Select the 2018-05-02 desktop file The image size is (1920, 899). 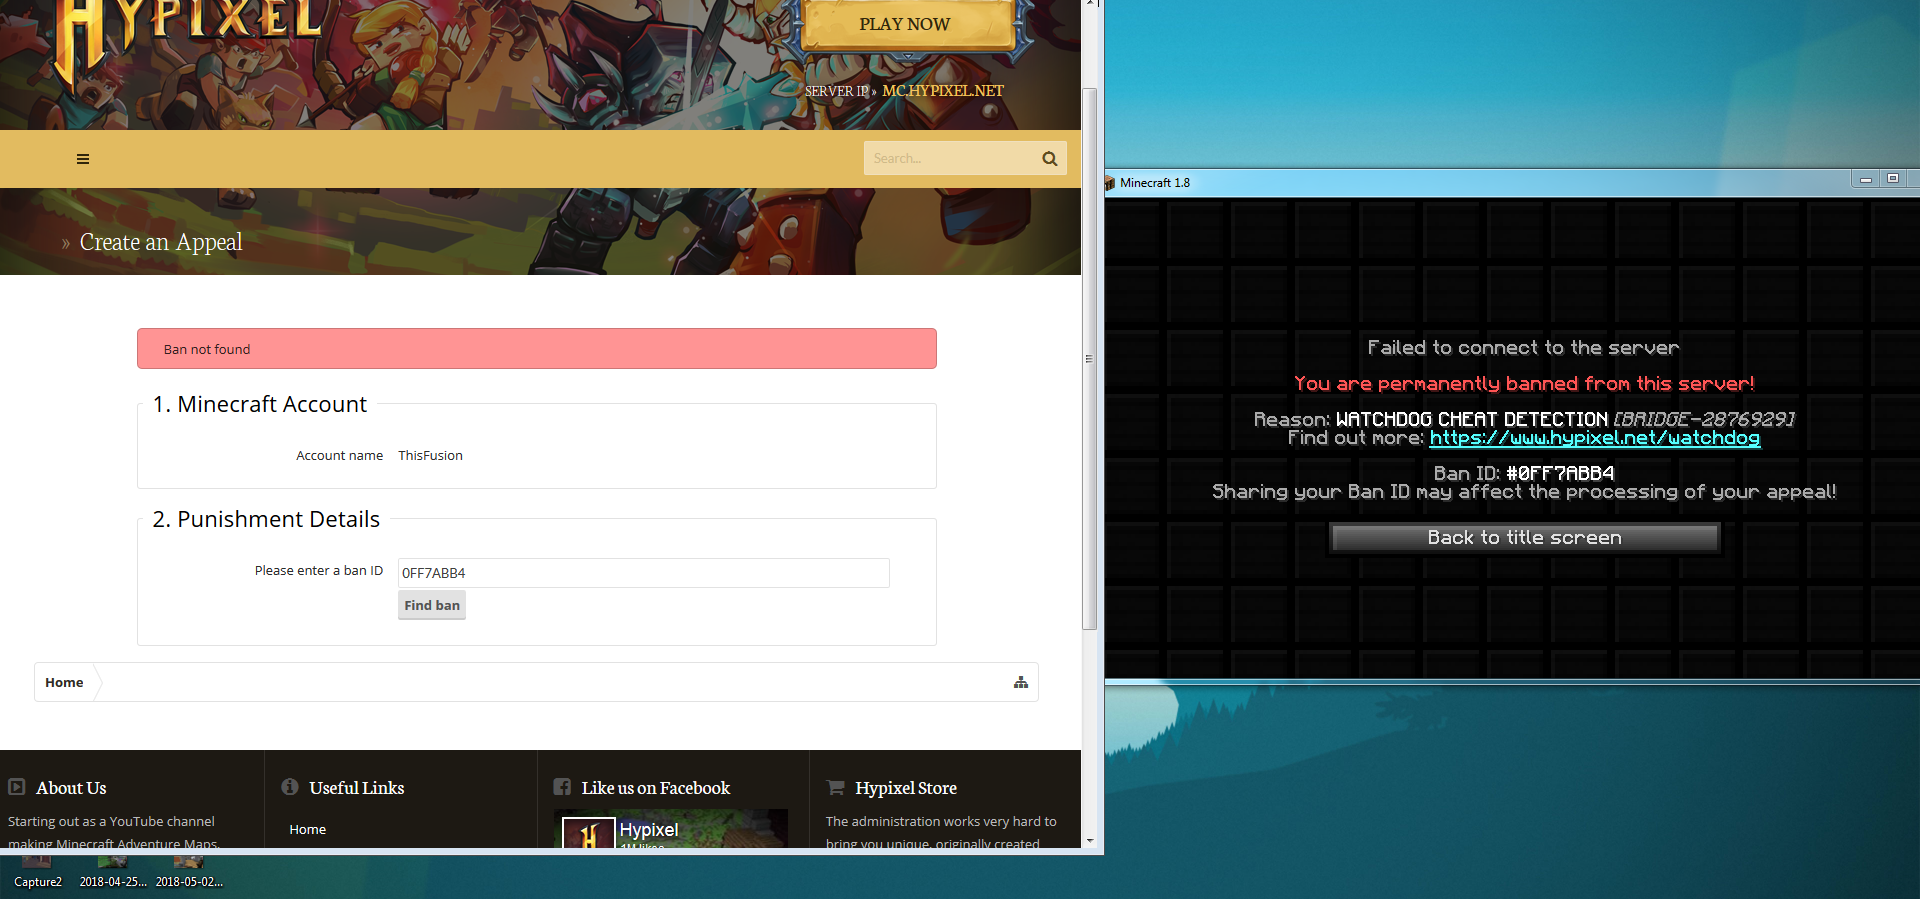click(189, 870)
